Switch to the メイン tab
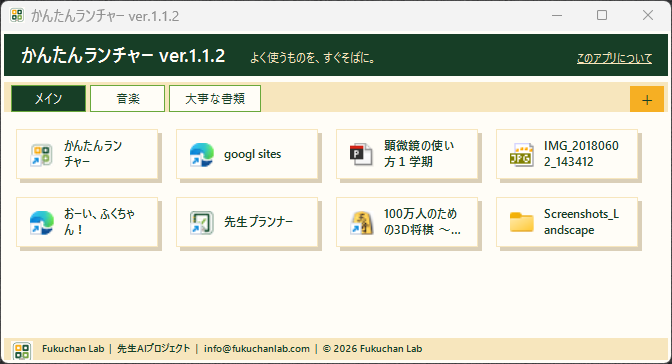This screenshot has height=364, width=672. point(48,99)
